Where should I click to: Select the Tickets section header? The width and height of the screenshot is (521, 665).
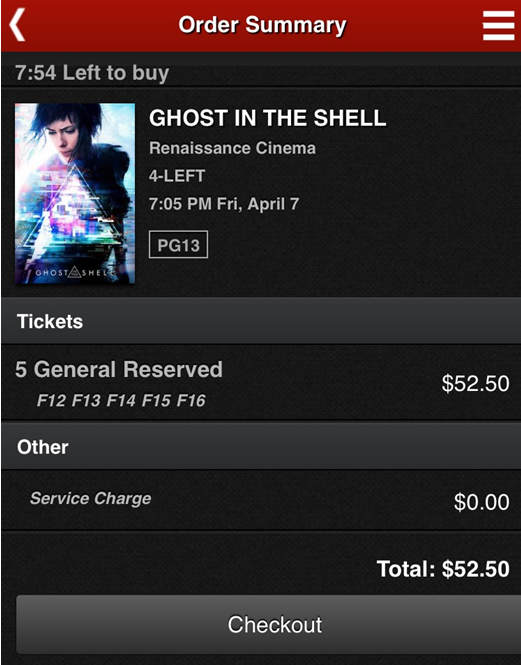click(x=260, y=321)
